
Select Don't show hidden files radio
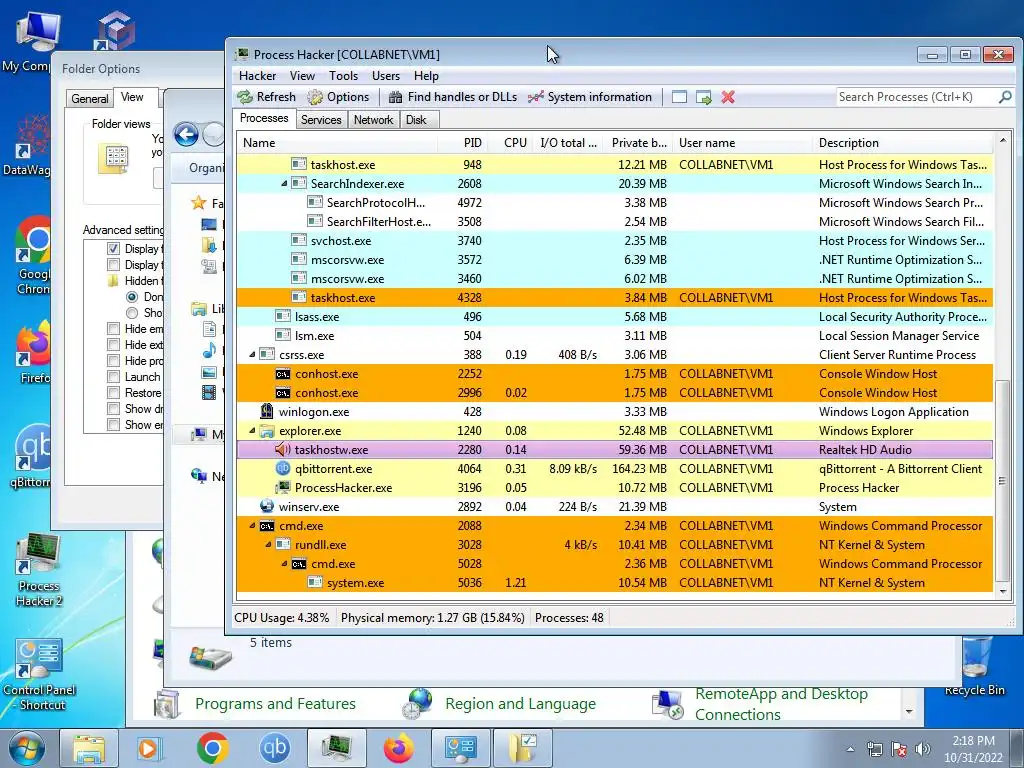132,296
